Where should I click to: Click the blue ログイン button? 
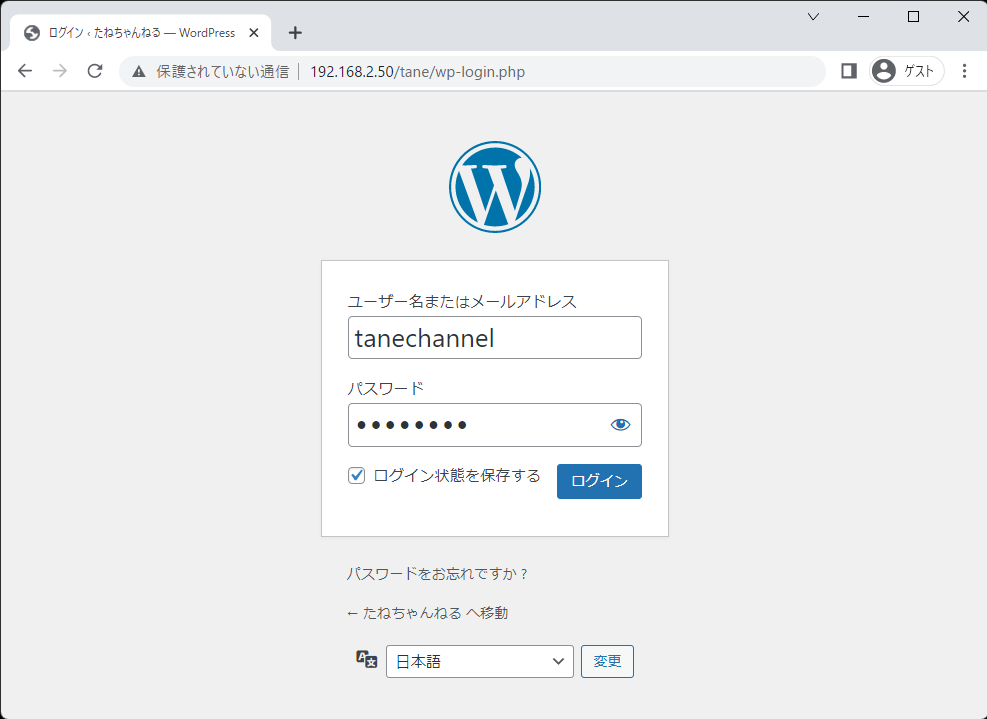tap(599, 482)
